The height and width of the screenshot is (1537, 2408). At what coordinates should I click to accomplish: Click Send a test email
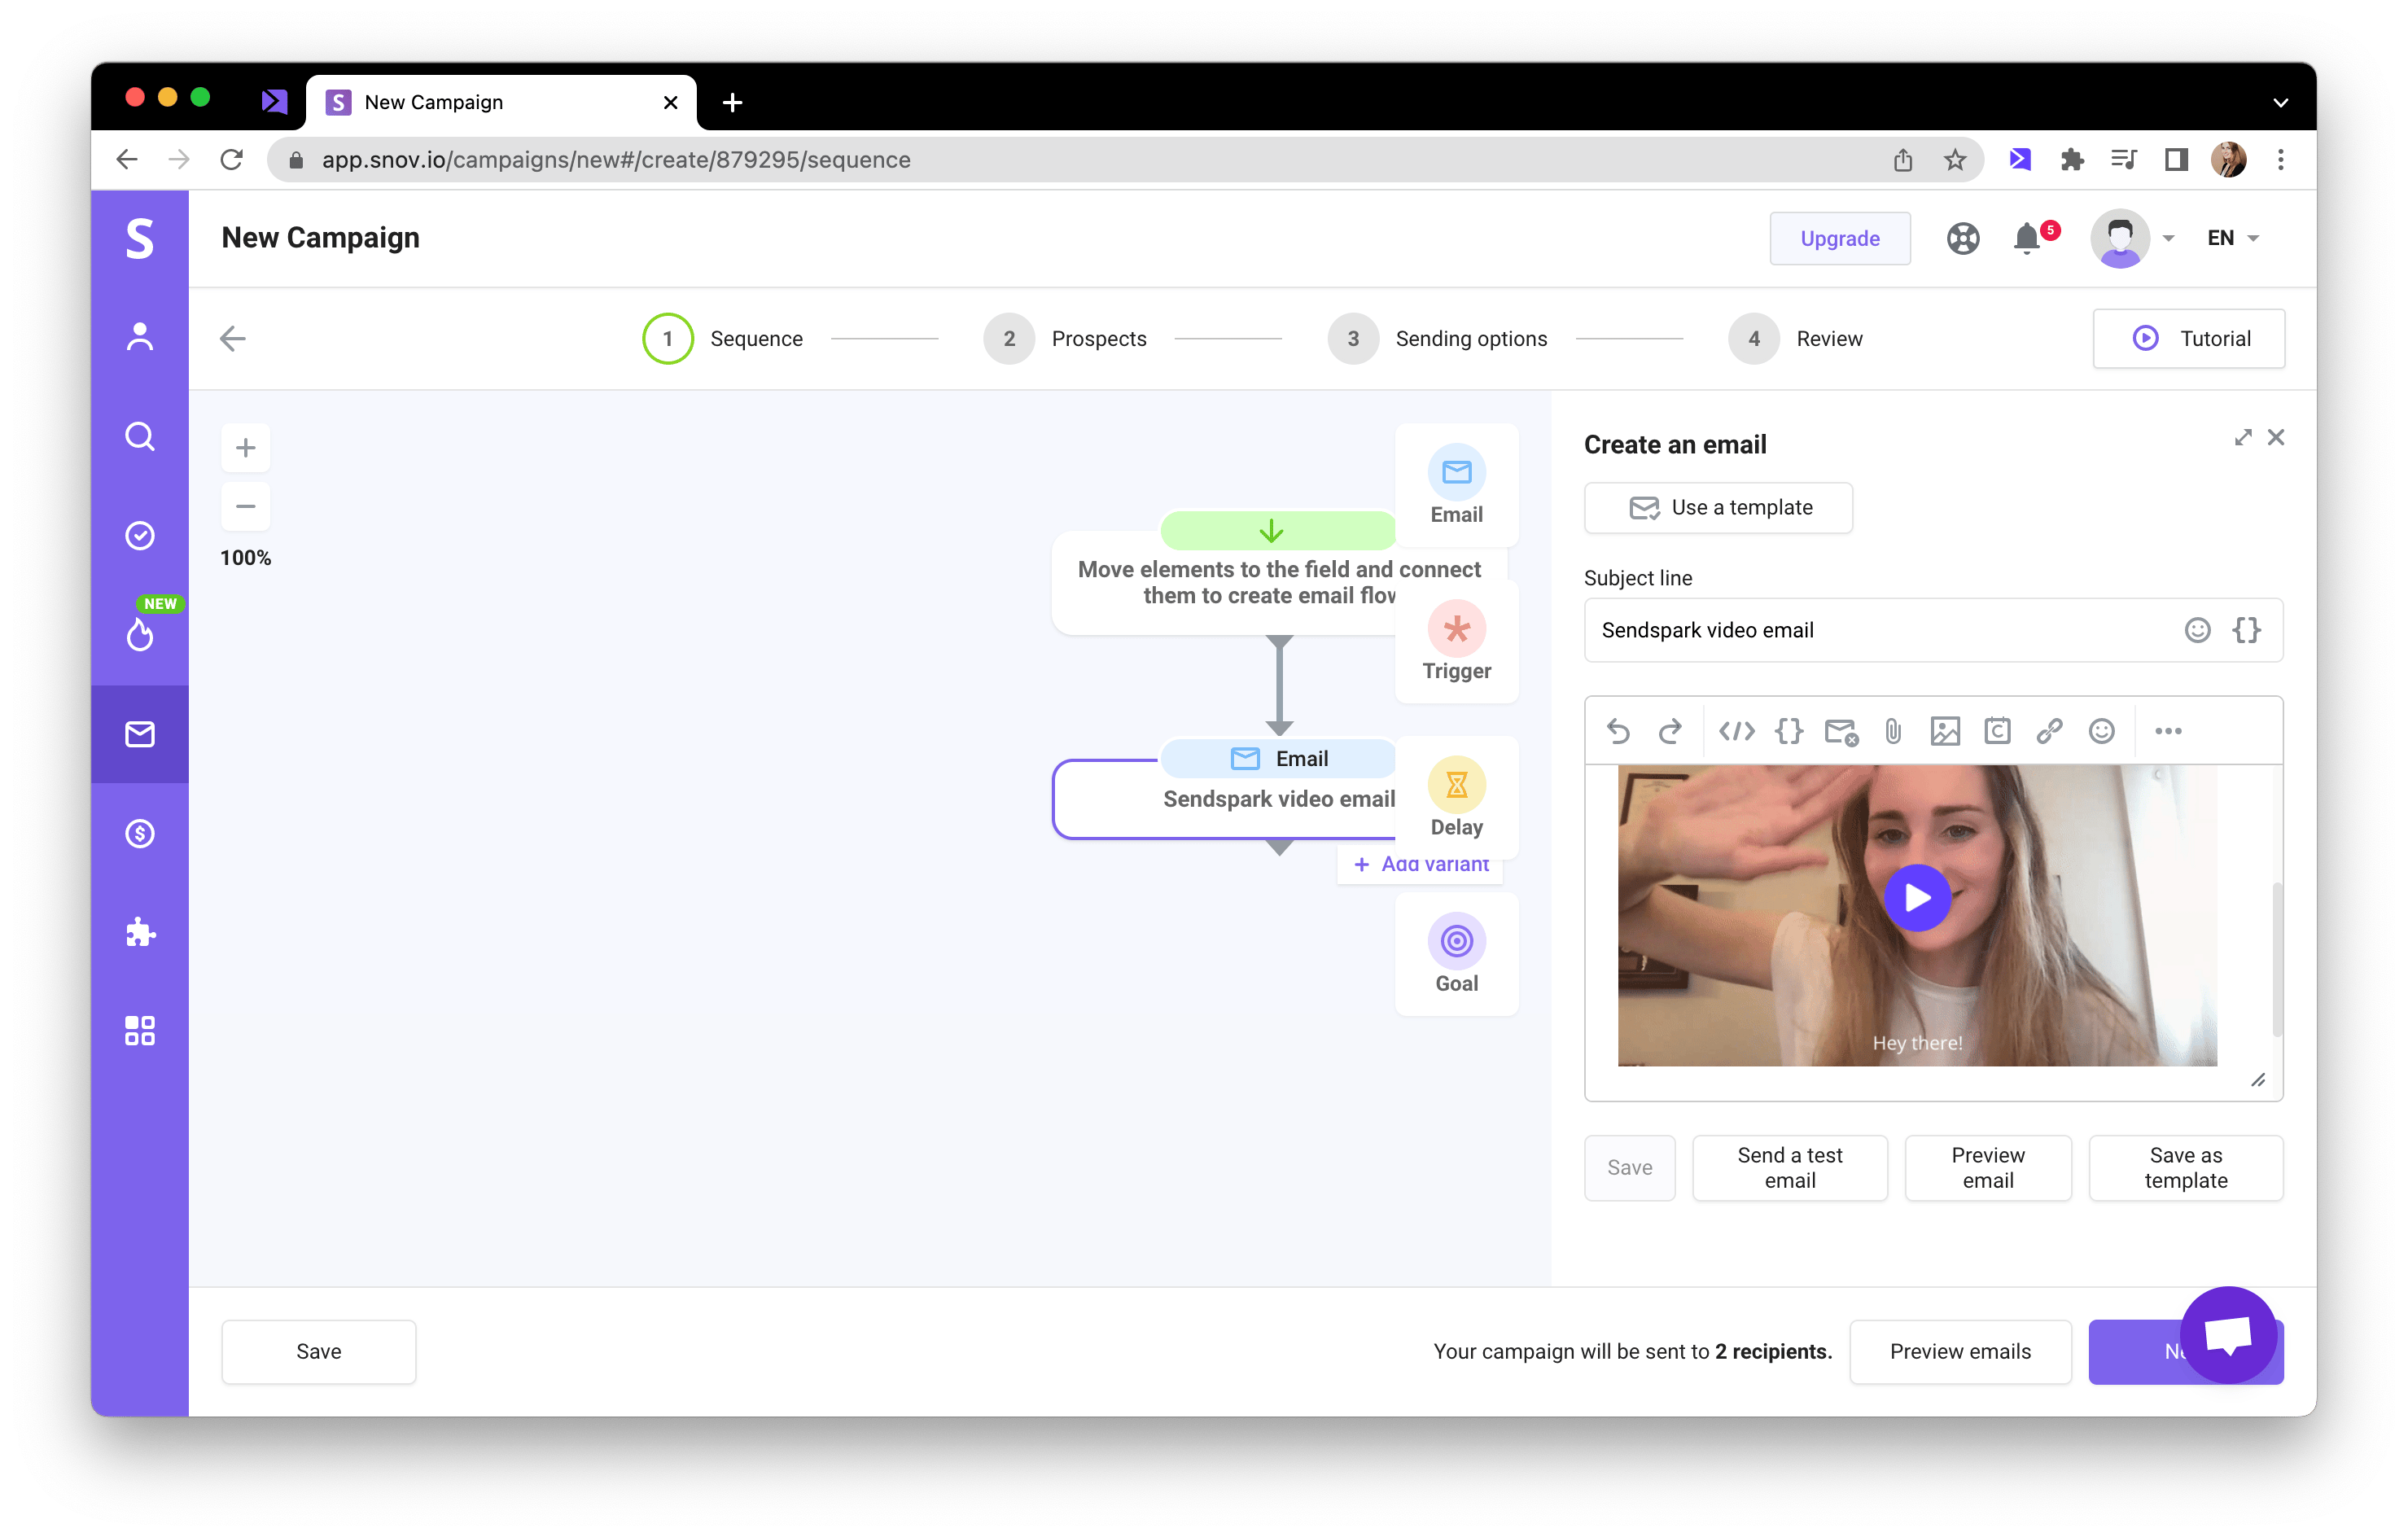pyautogui.click(x=1790, y=1167)
